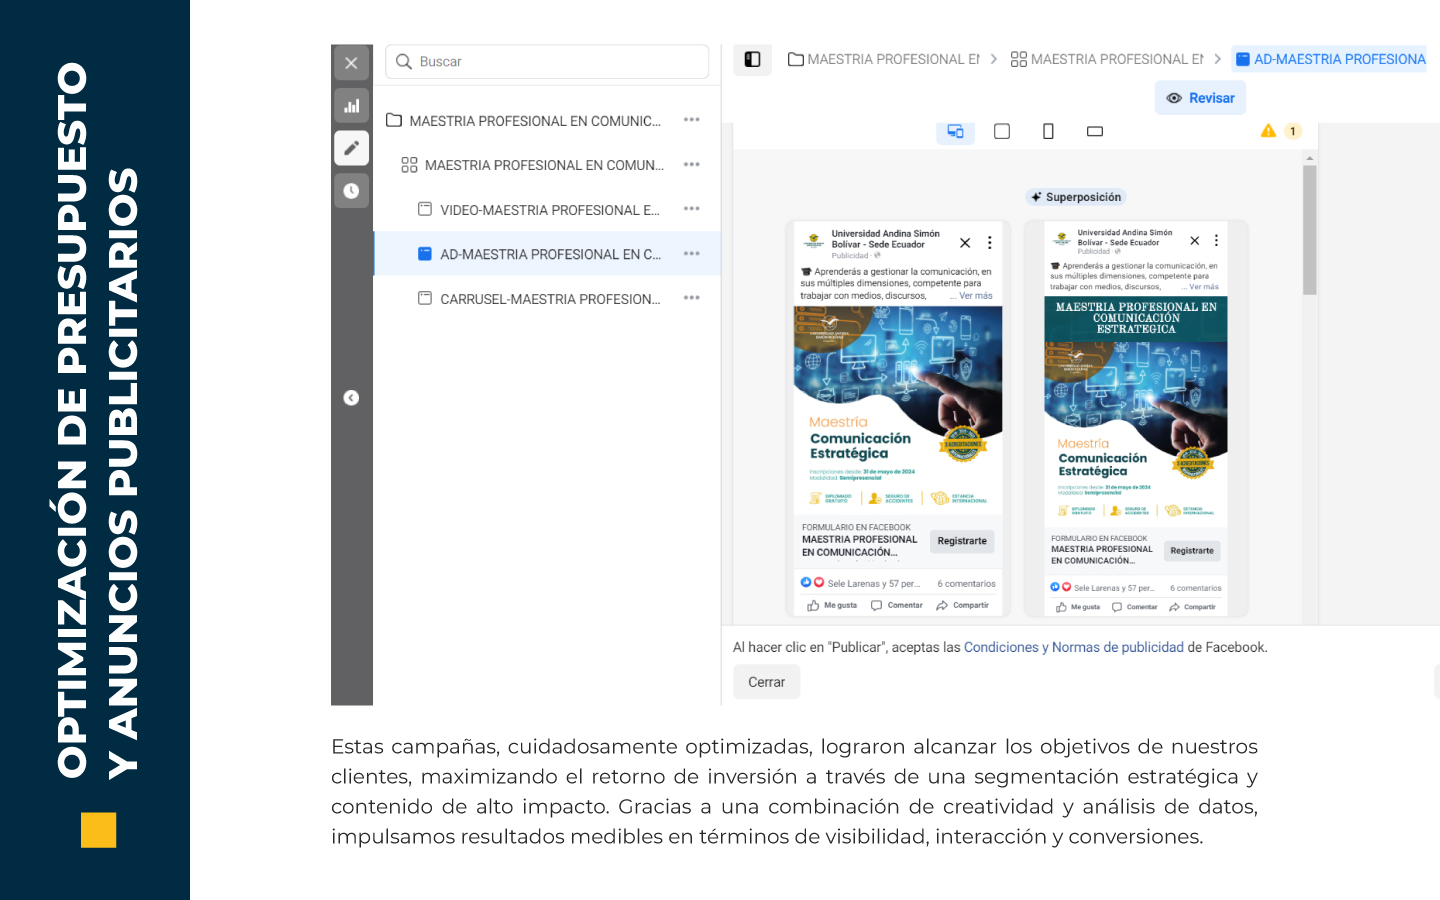Click the second ad preview image

point(1136,410)
